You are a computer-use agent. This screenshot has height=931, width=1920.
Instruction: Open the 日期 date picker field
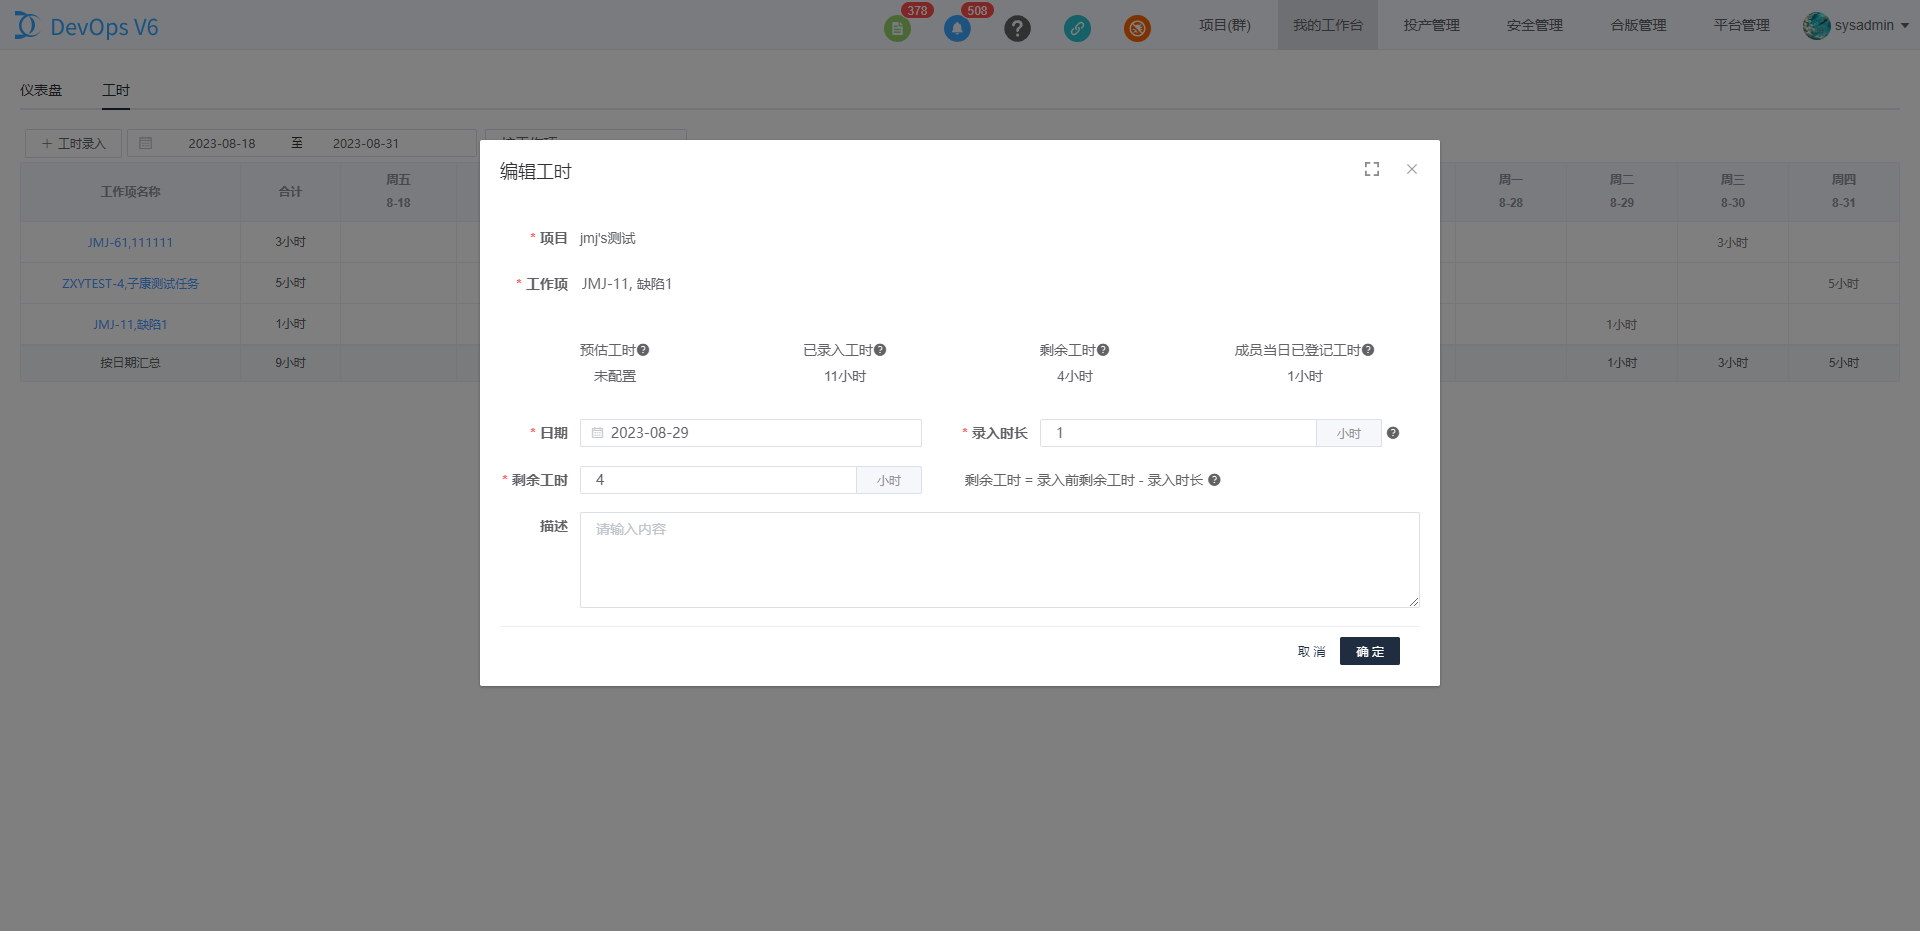750,433
